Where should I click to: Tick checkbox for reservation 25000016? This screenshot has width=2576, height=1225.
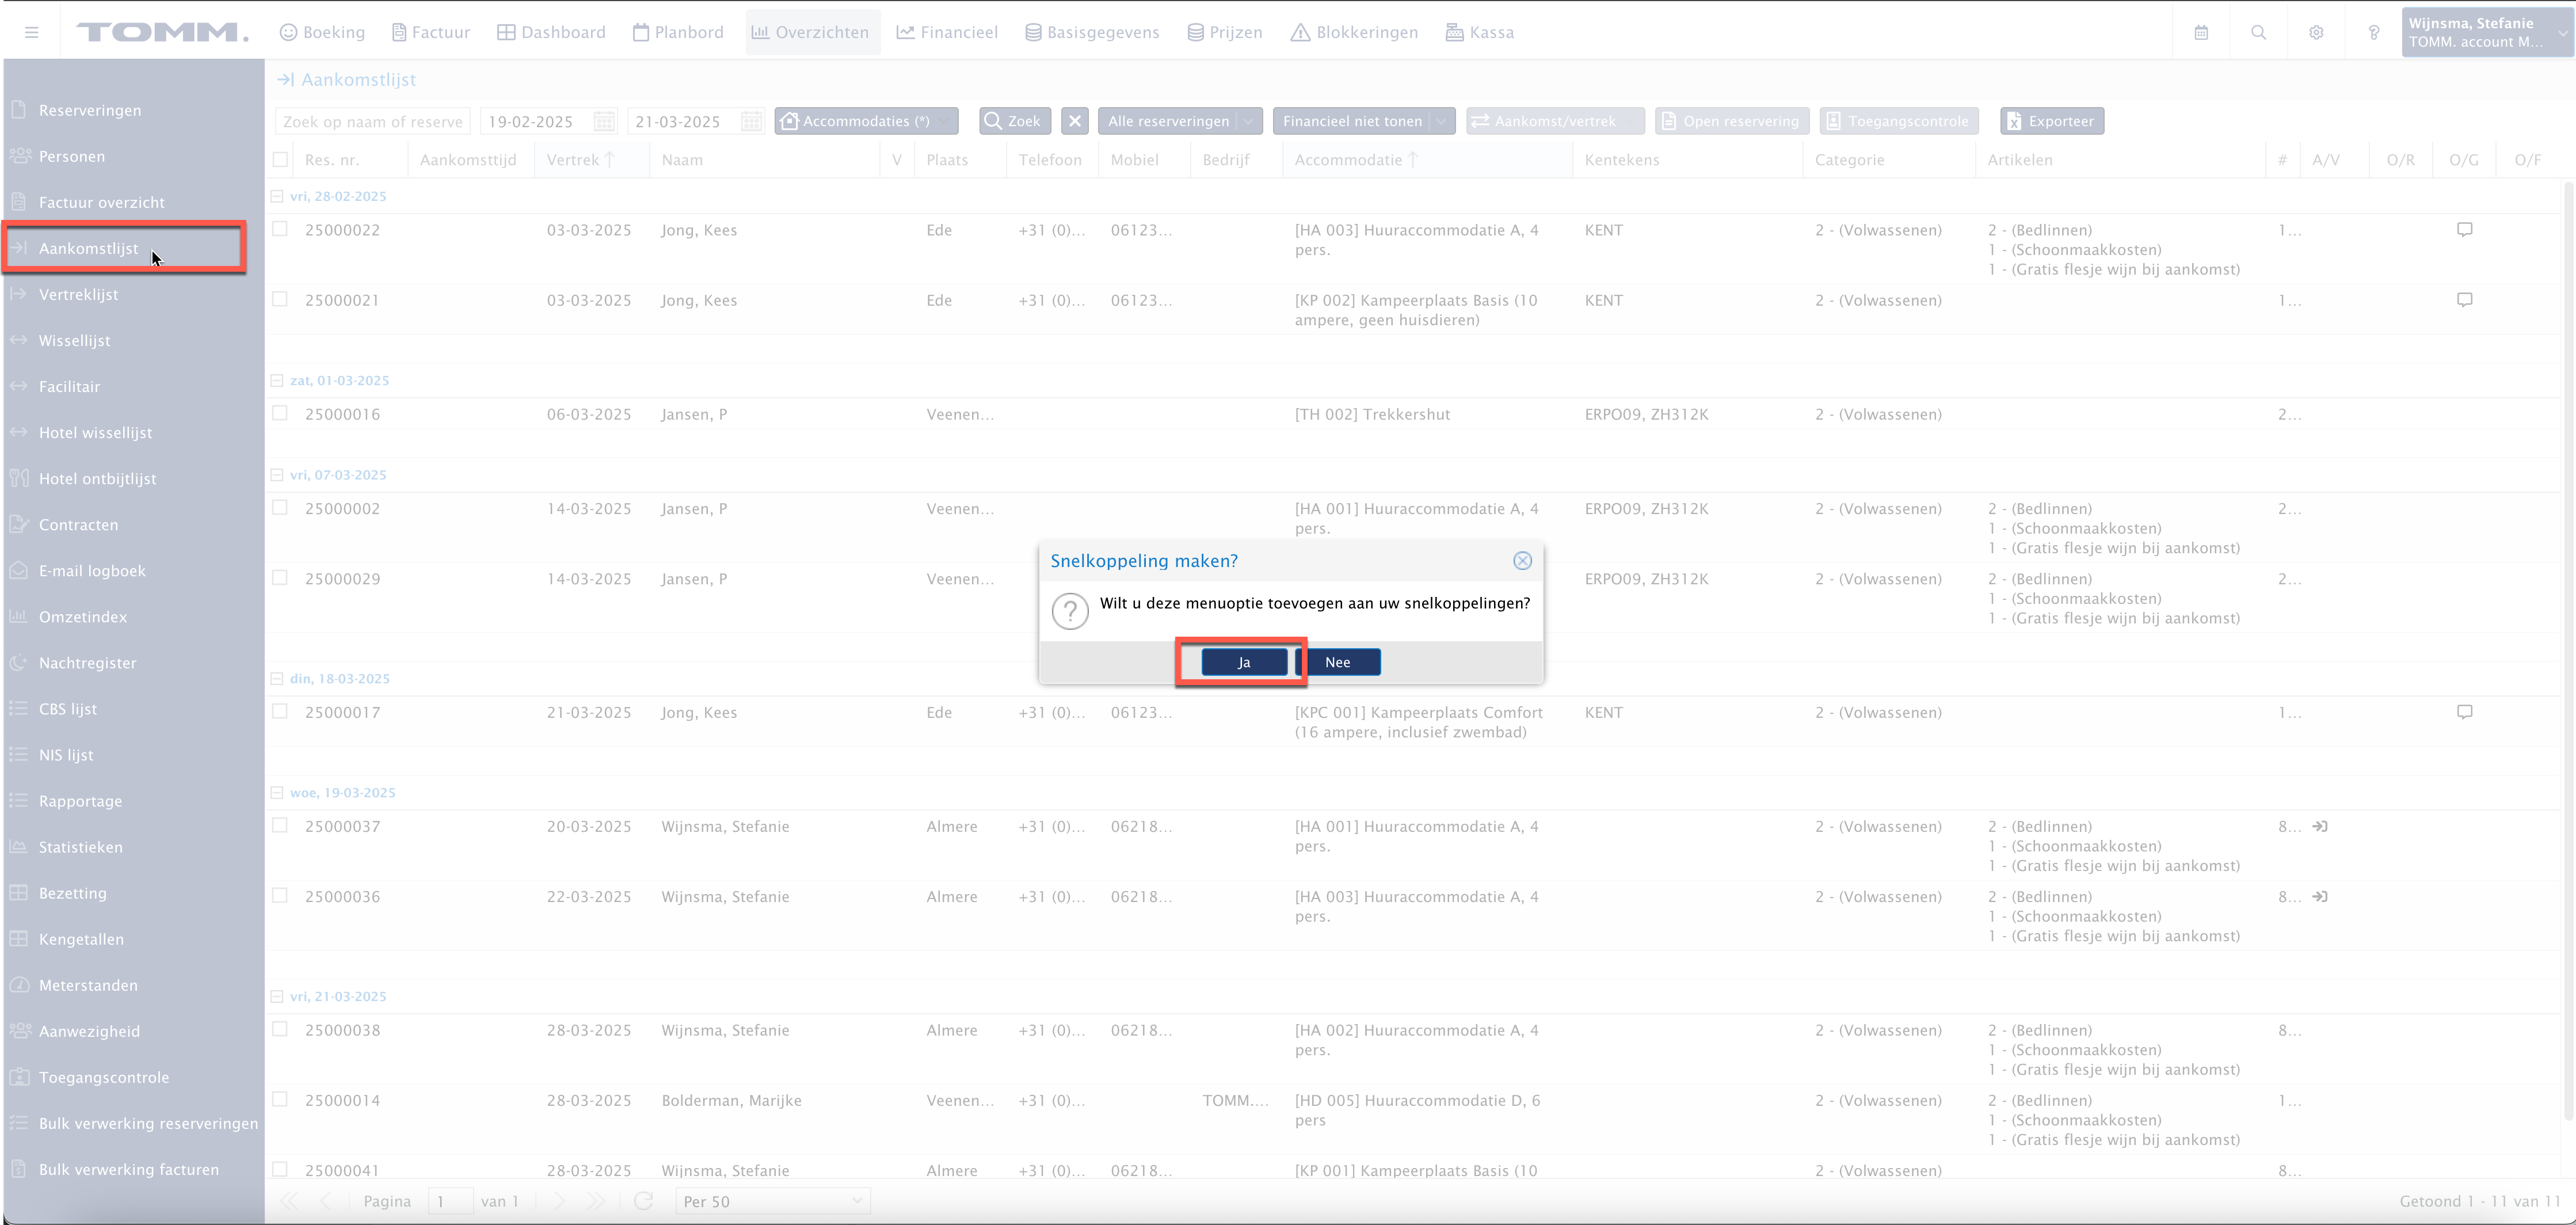280,413
